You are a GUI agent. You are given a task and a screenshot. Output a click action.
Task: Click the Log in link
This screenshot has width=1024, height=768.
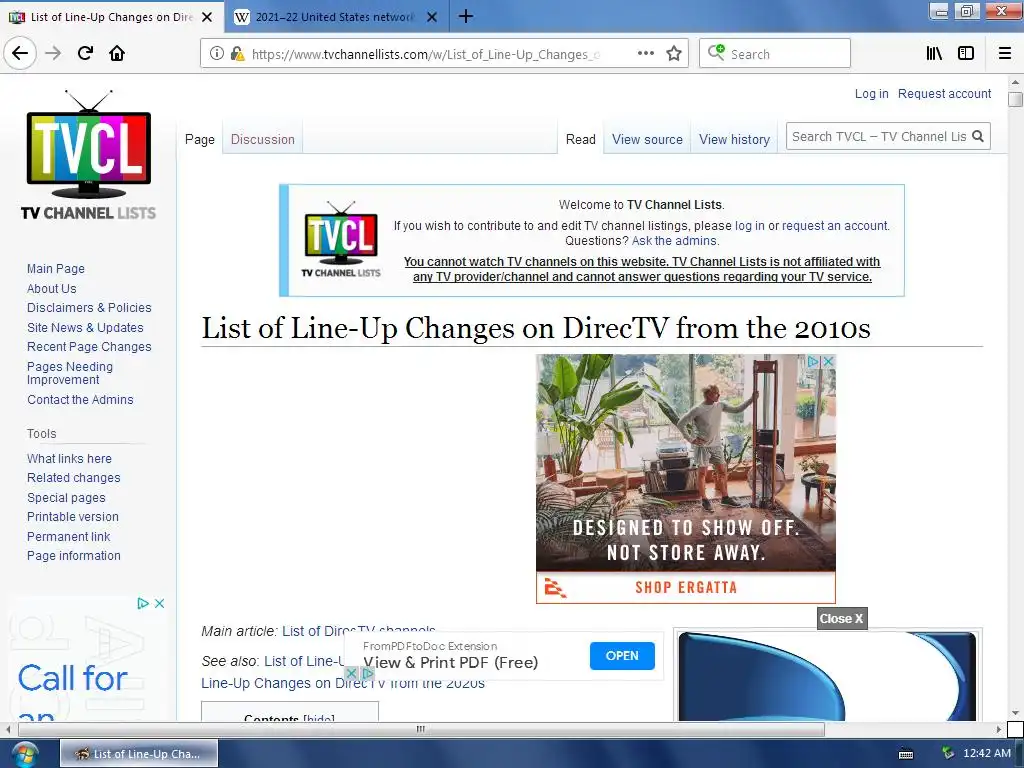coord(872,93)
